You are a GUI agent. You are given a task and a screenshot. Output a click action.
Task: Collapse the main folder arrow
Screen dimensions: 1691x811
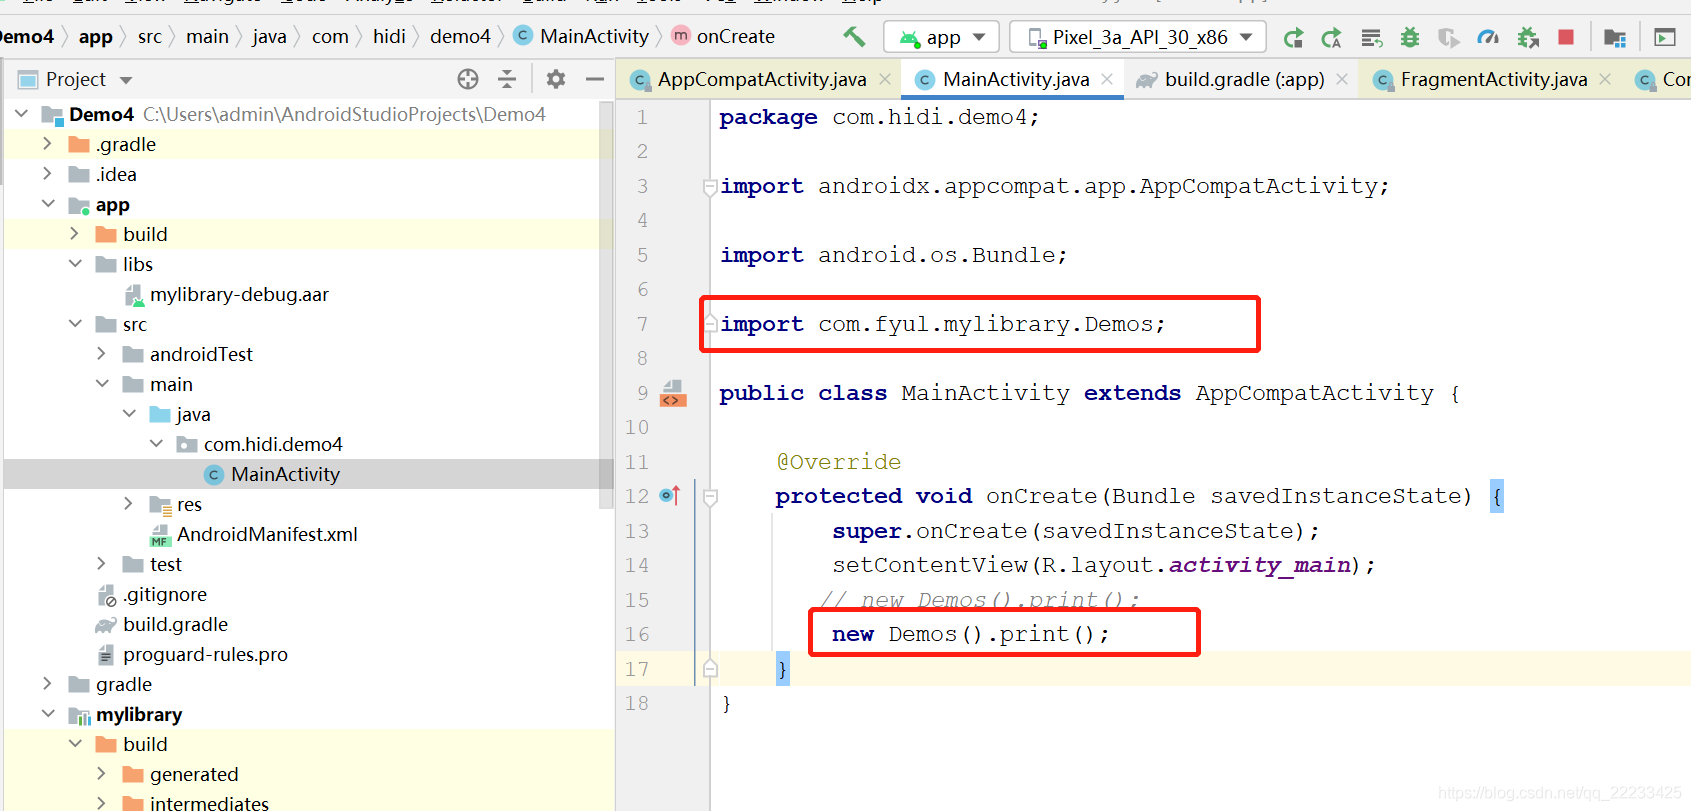coord(102,384)
